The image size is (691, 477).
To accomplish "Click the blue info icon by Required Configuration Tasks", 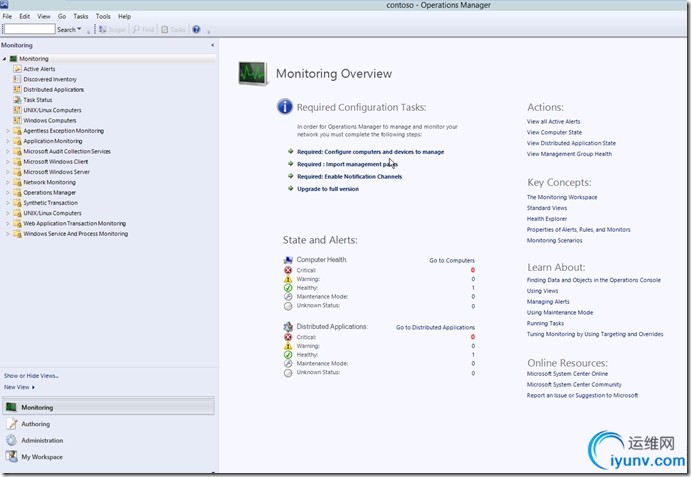I will (285, 107).
